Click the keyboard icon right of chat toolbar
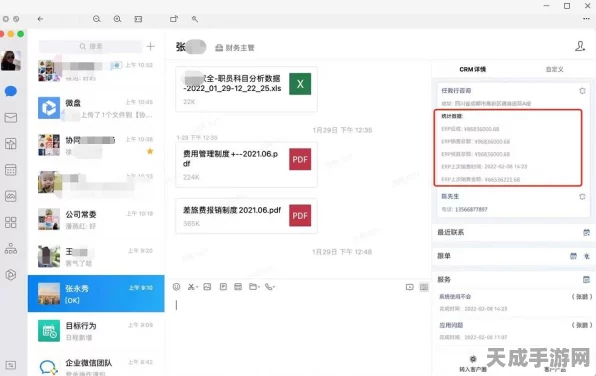 [424, 287]
